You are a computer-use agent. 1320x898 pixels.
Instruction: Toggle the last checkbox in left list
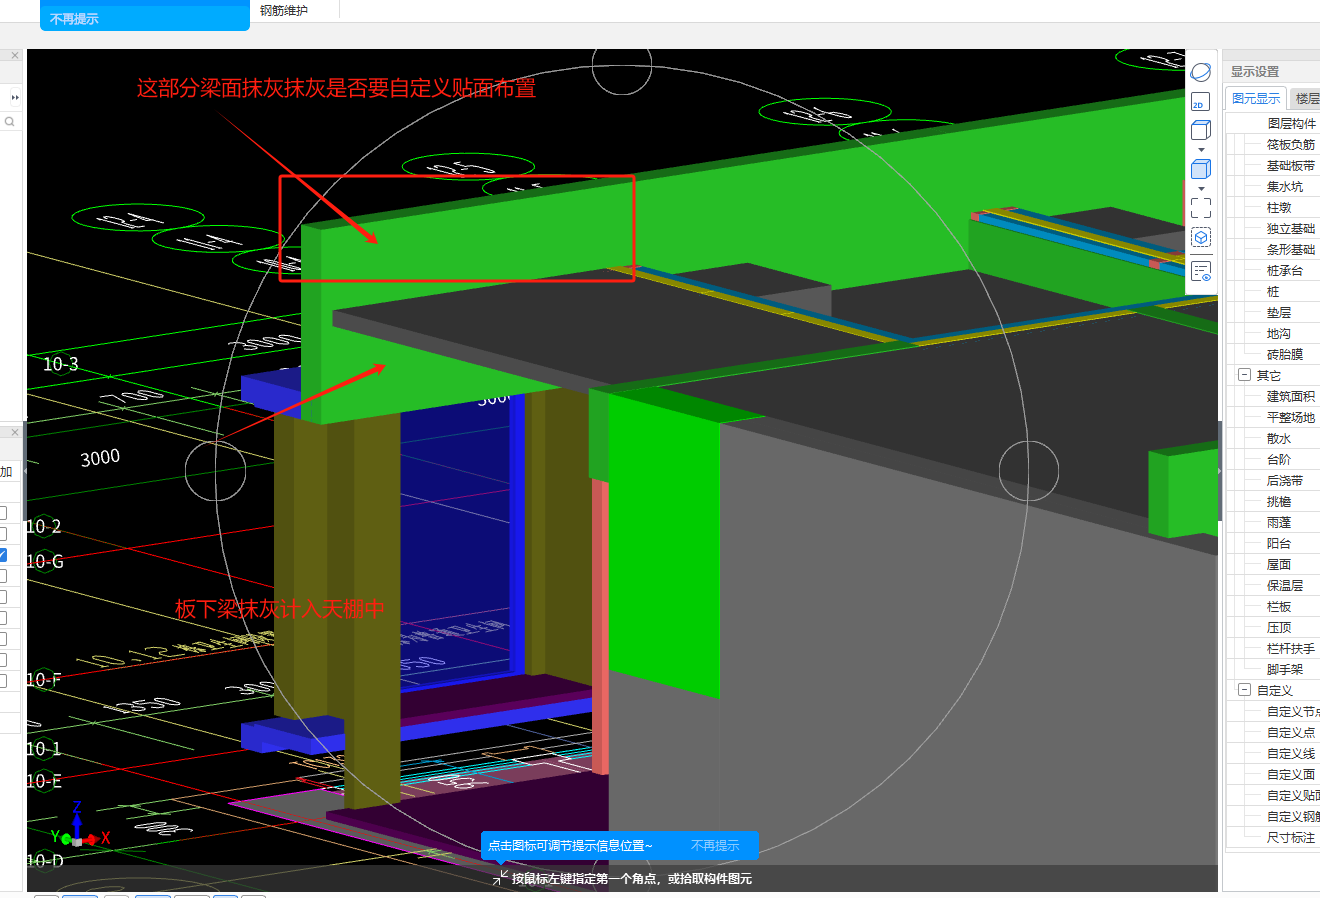click(3, 681)
